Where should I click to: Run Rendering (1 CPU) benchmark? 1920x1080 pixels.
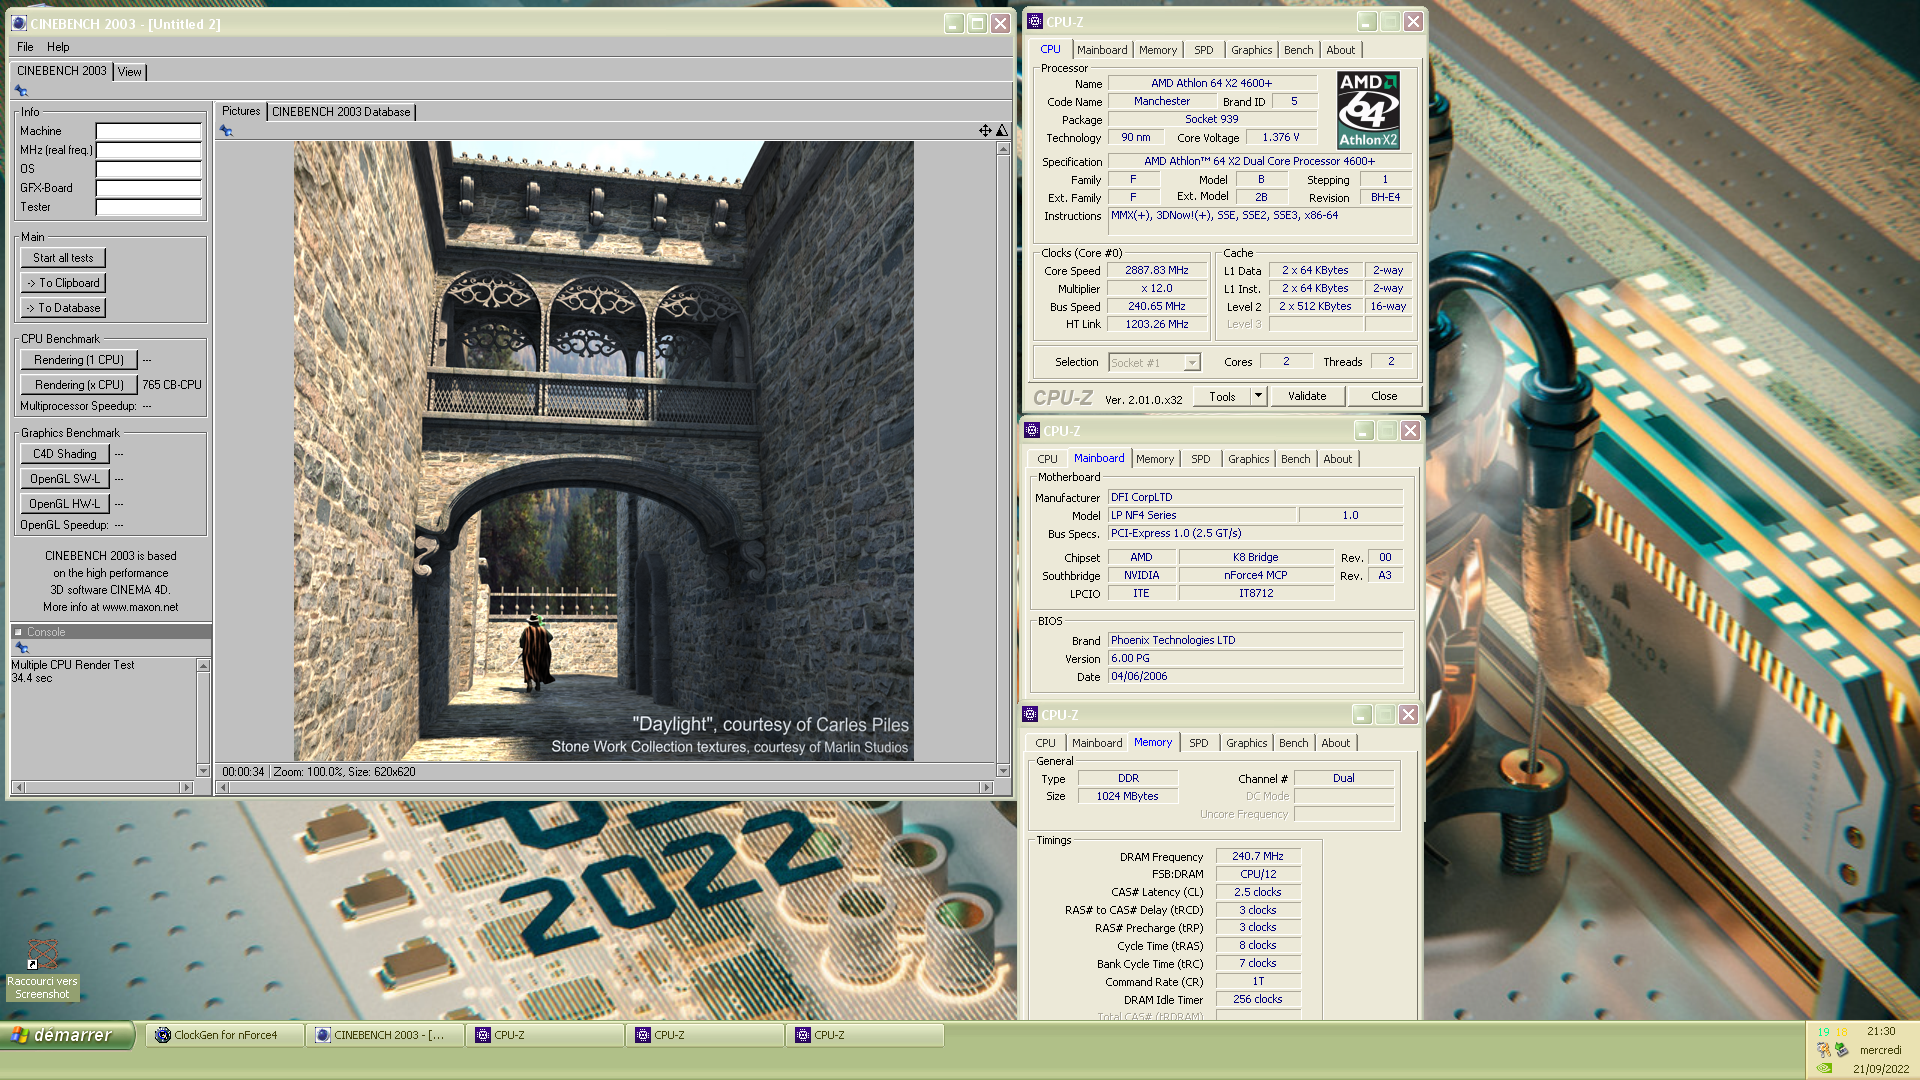click(79, 360)
